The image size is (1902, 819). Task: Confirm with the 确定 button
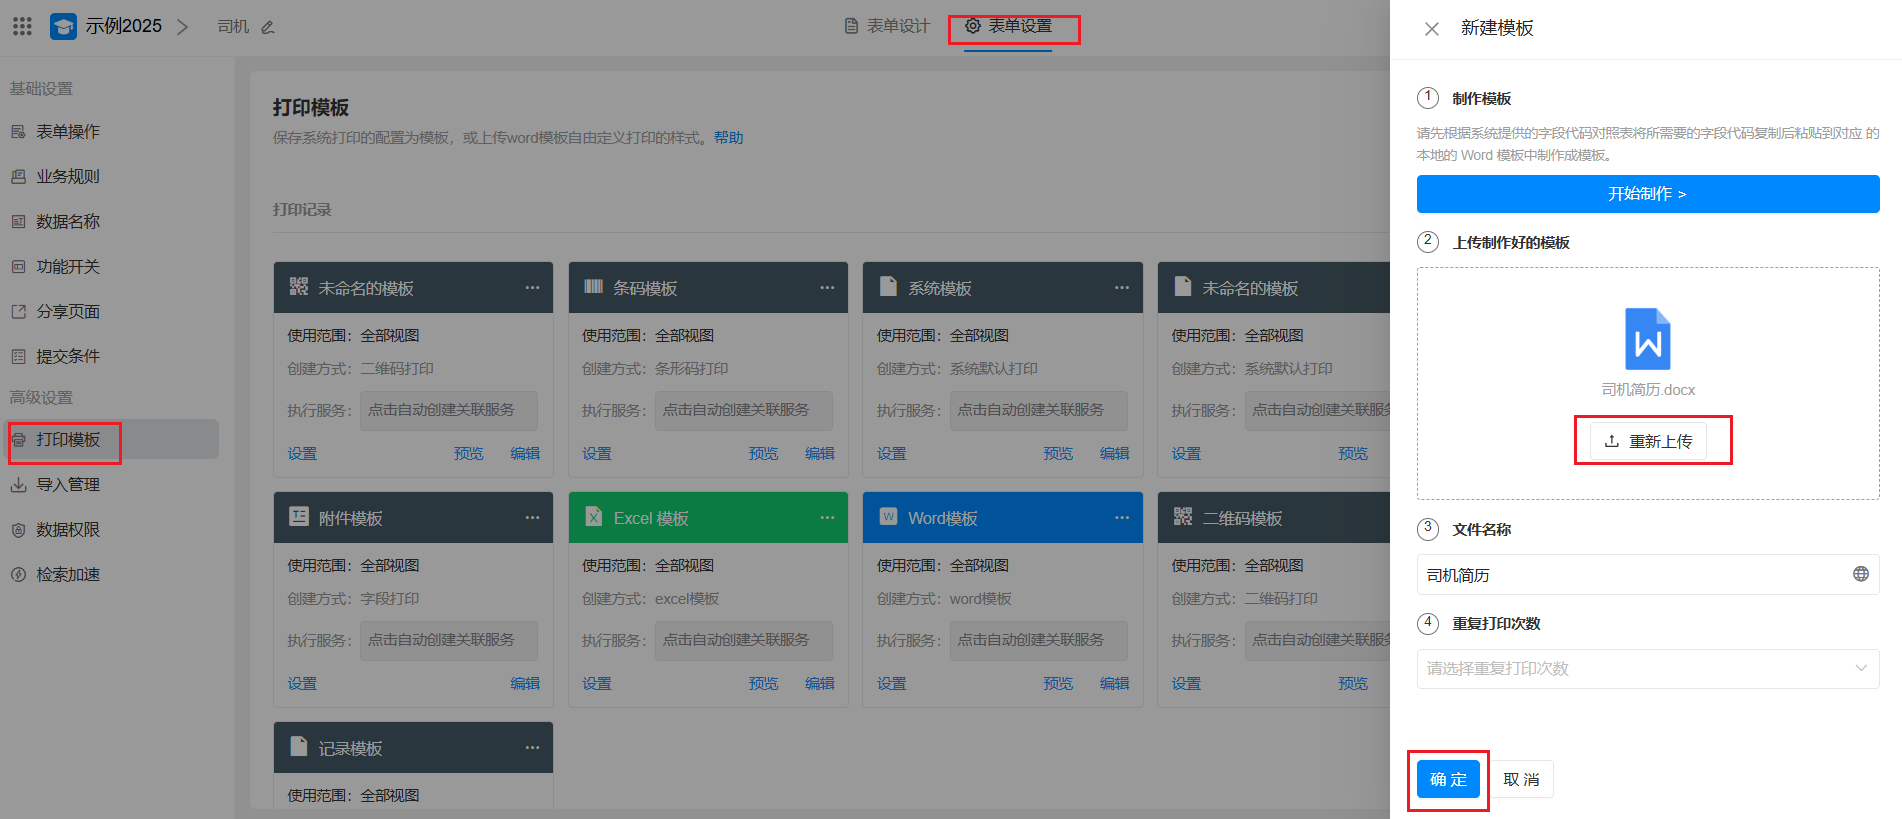(1447, 779)
